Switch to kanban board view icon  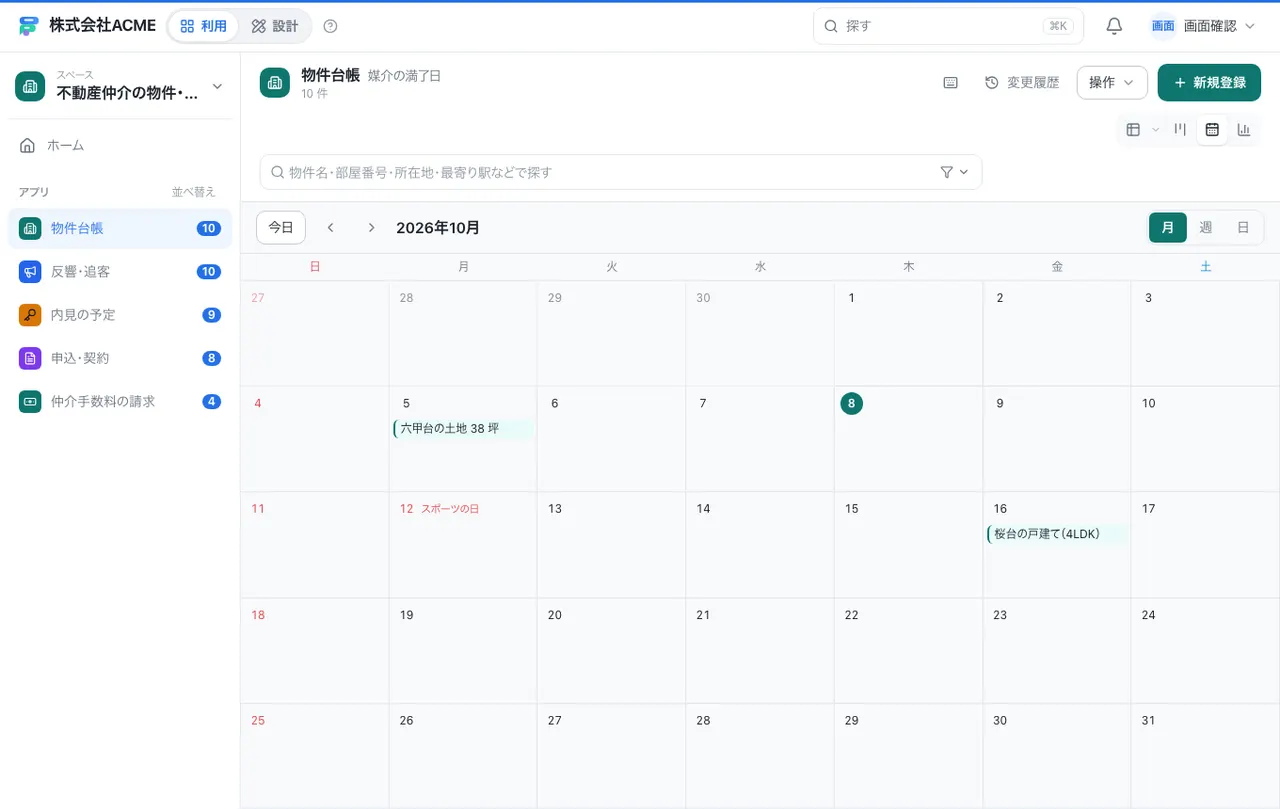point(1180,129)
